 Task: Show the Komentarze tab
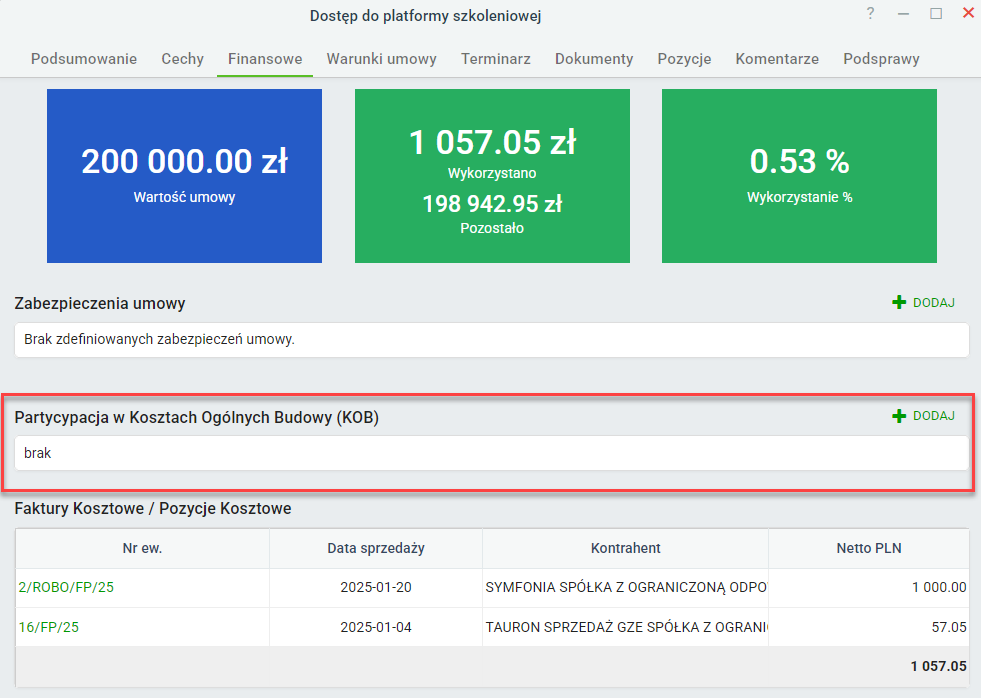point(777,59)
